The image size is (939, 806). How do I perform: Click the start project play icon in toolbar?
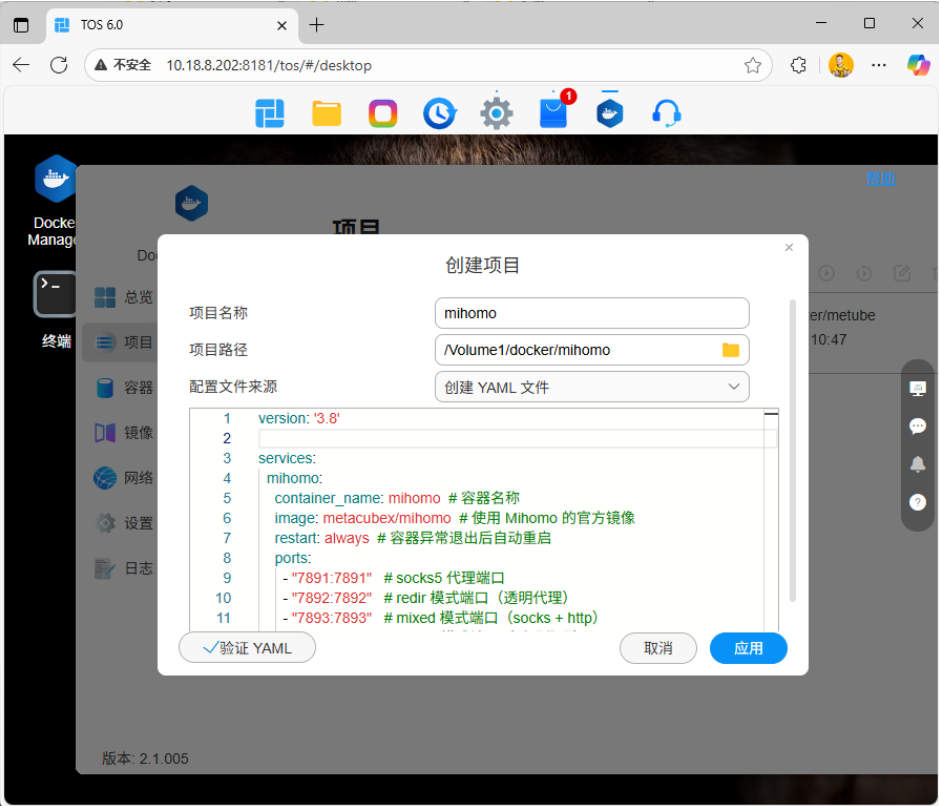coord(826,274)
